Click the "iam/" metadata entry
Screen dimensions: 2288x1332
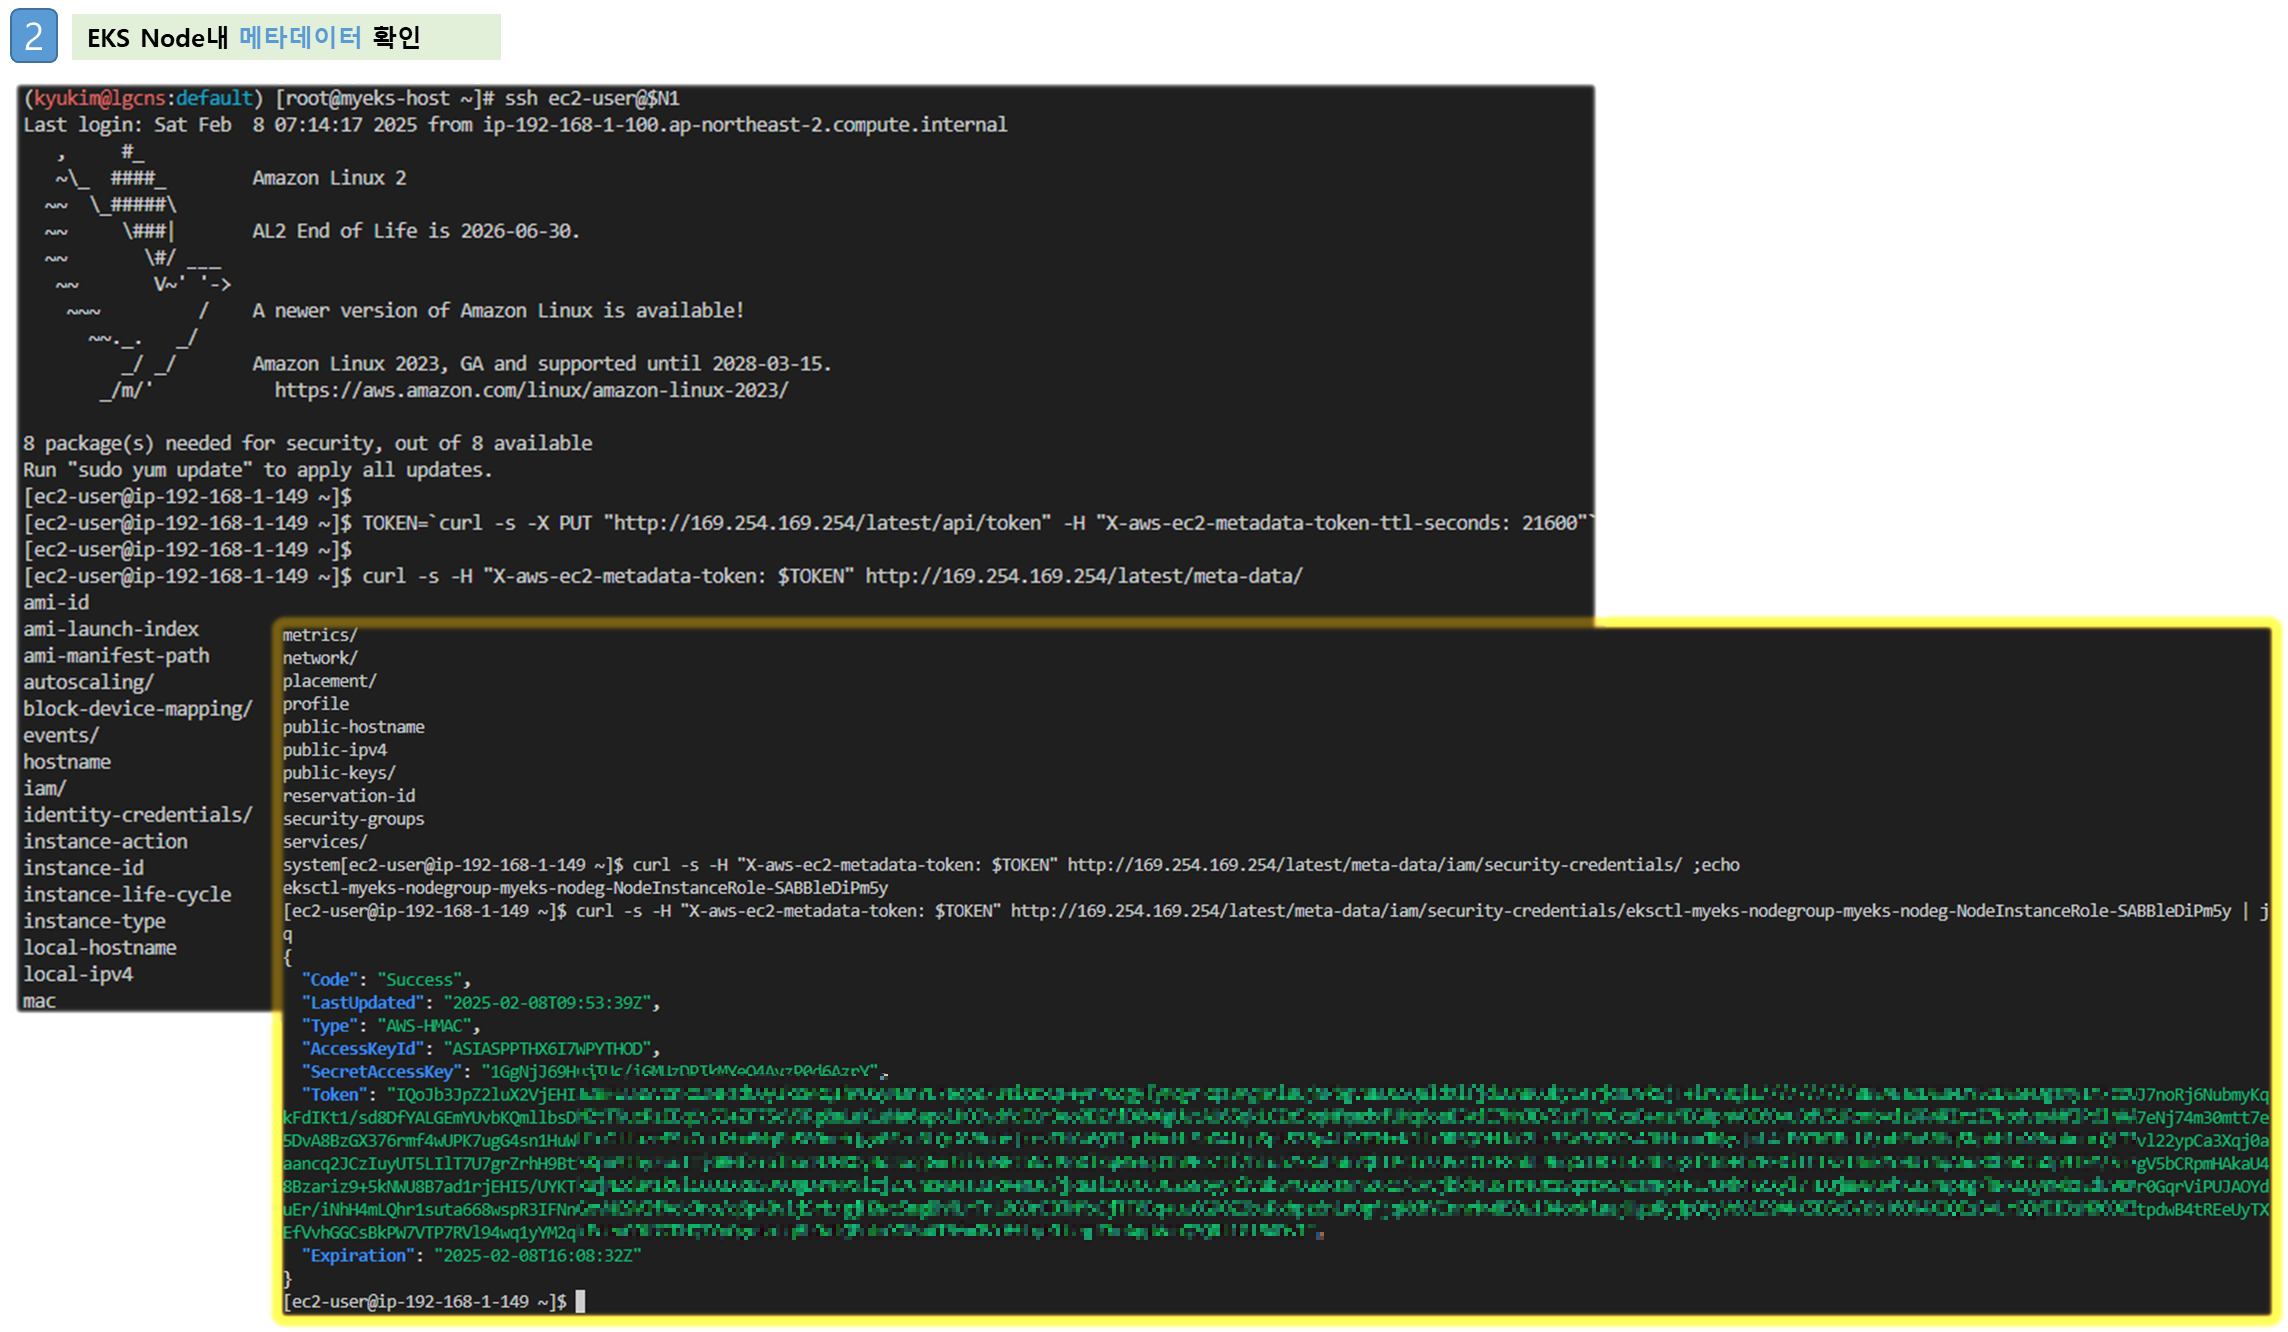click(x=44, y=788)
